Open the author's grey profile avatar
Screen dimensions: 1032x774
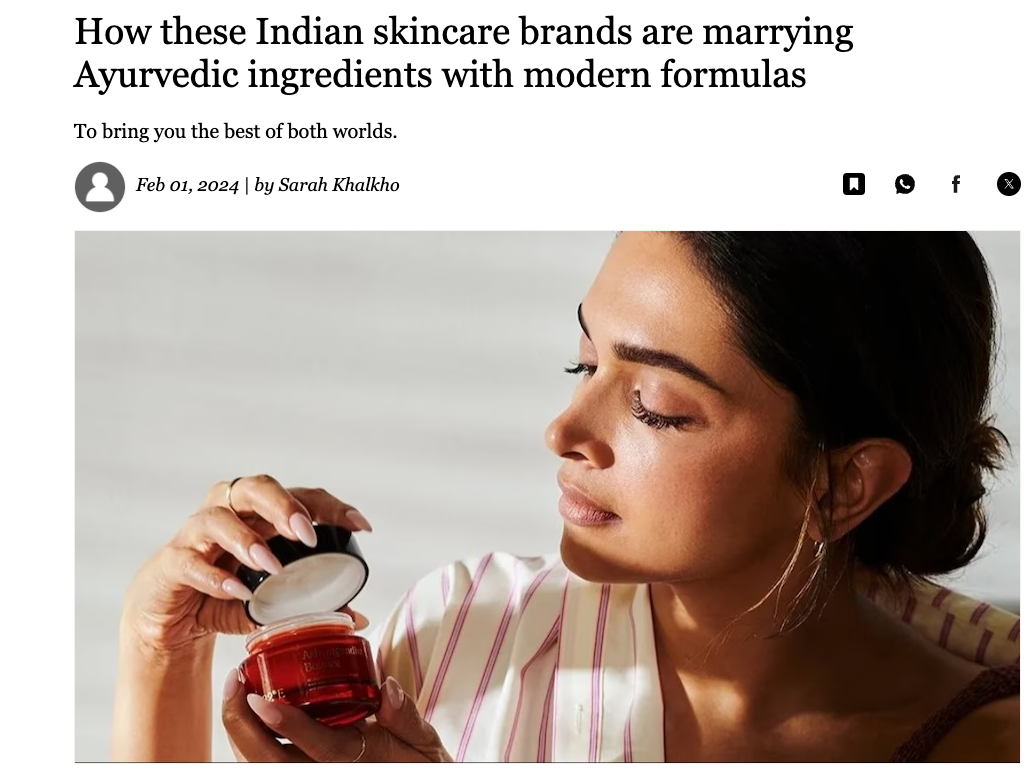point(100,186)
